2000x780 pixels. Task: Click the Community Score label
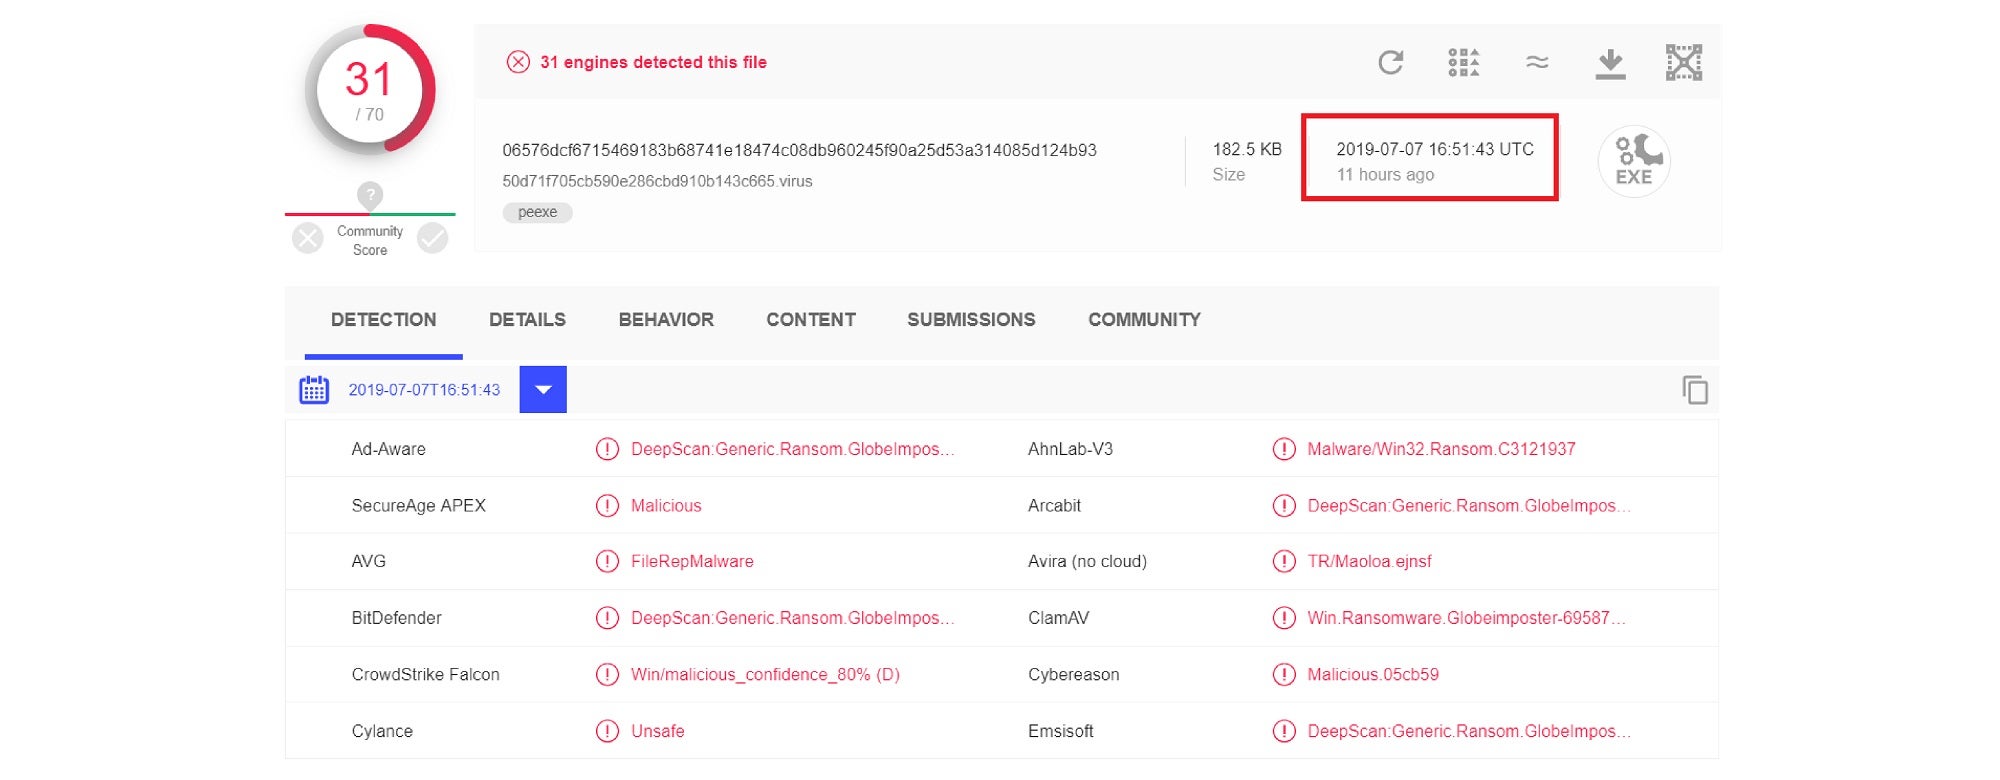370,240
